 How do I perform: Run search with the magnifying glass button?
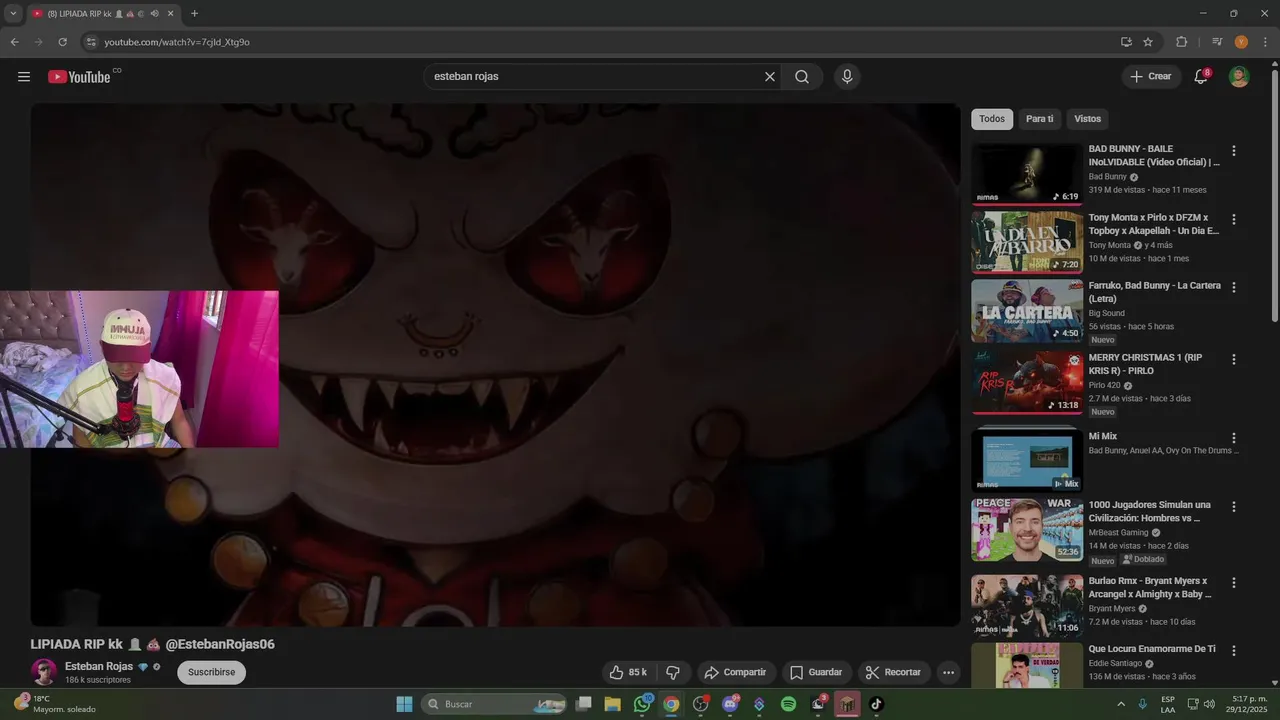[802, 77]
